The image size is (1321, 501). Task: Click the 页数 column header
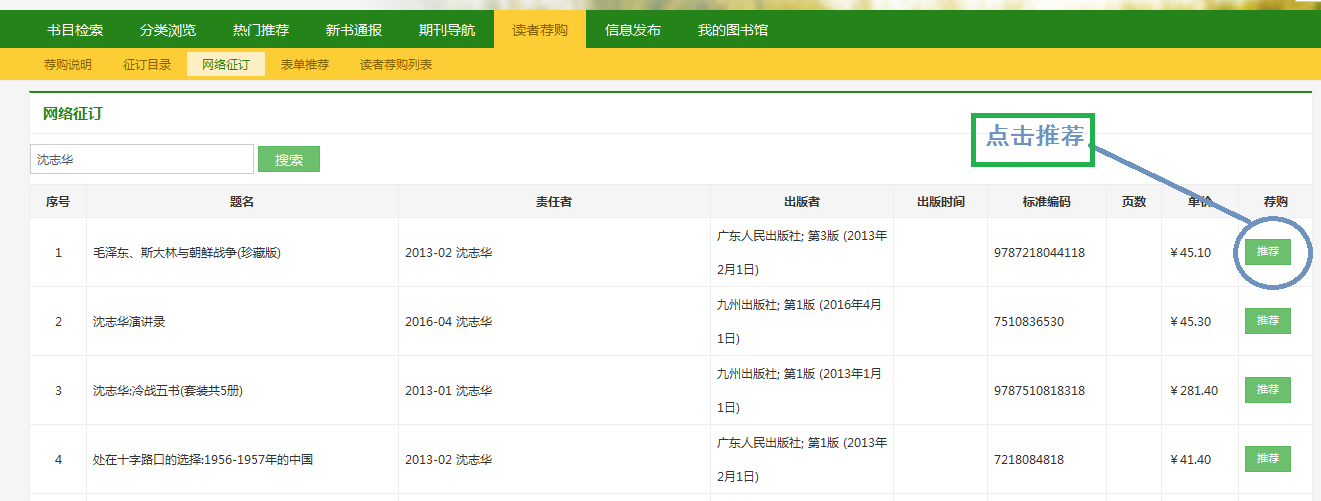point(1134,202)
